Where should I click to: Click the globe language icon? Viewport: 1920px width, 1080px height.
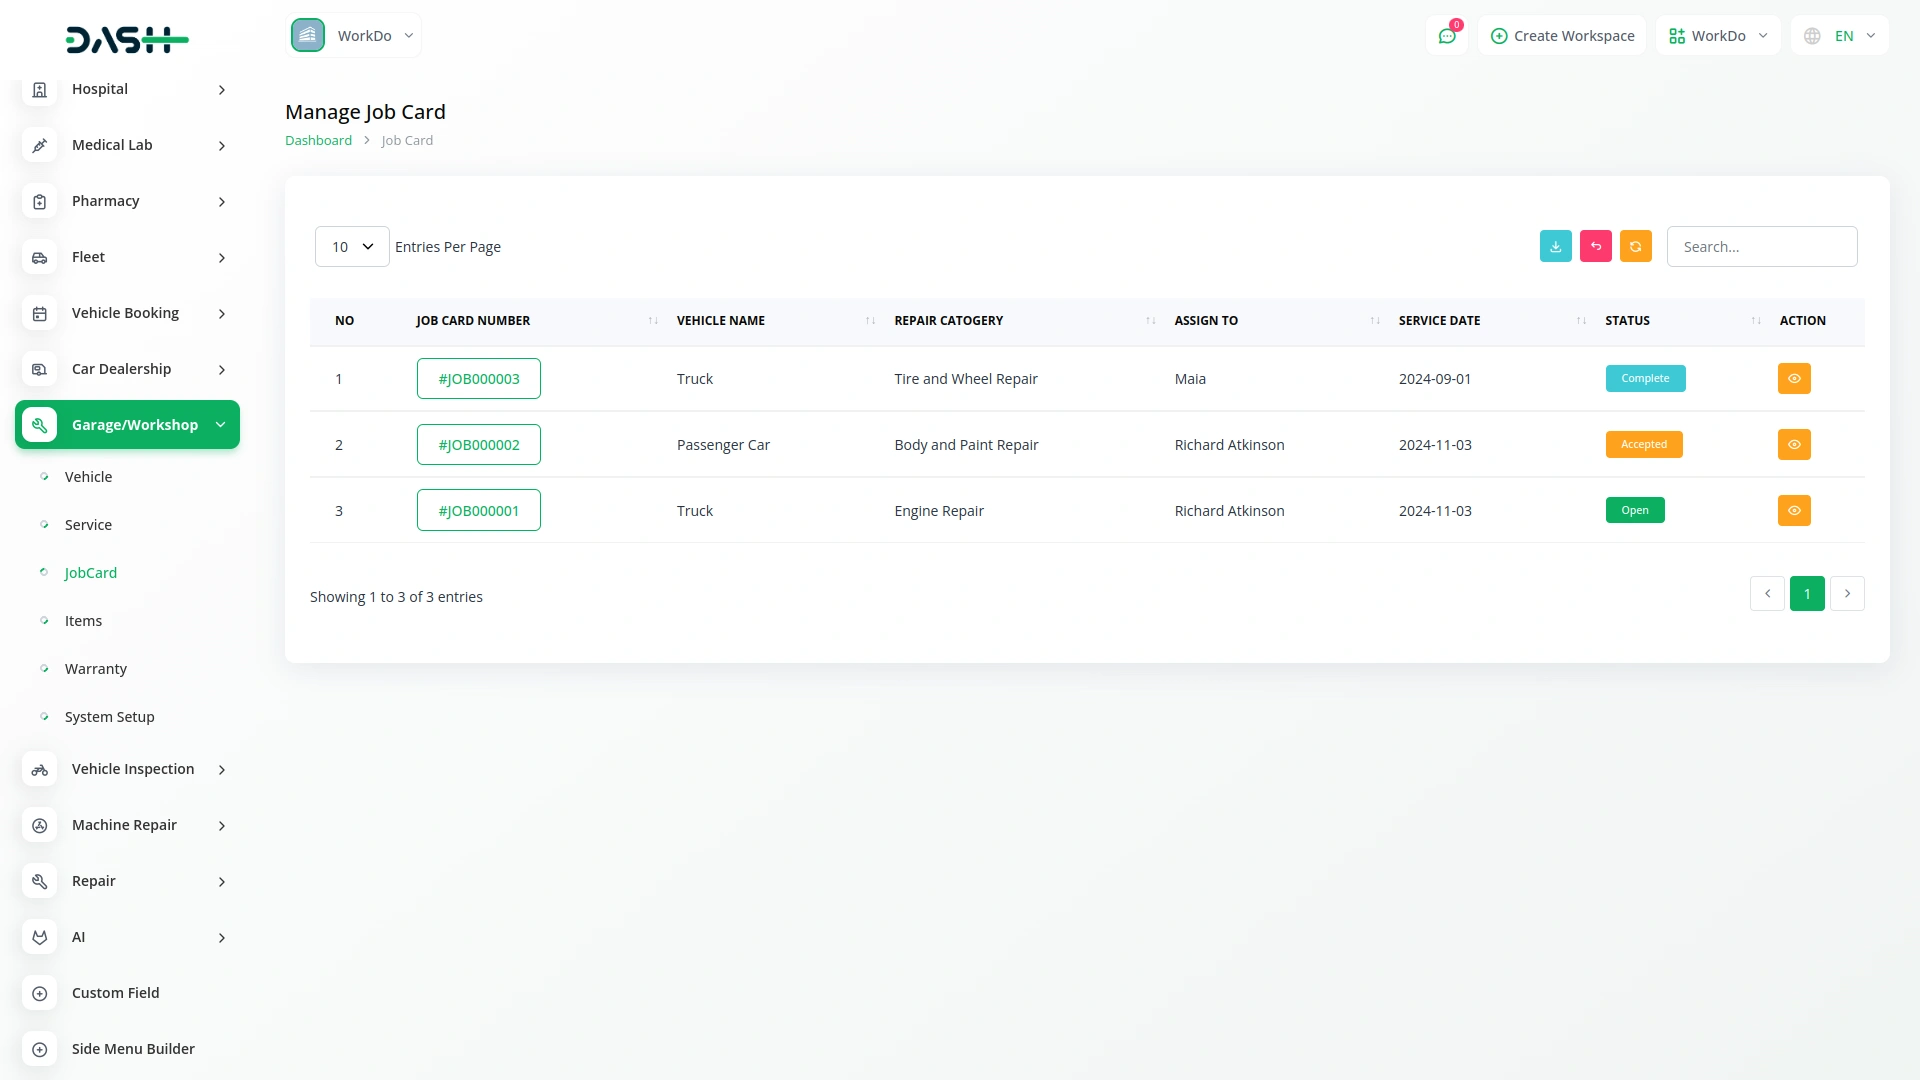click(x=1812, y=36)
